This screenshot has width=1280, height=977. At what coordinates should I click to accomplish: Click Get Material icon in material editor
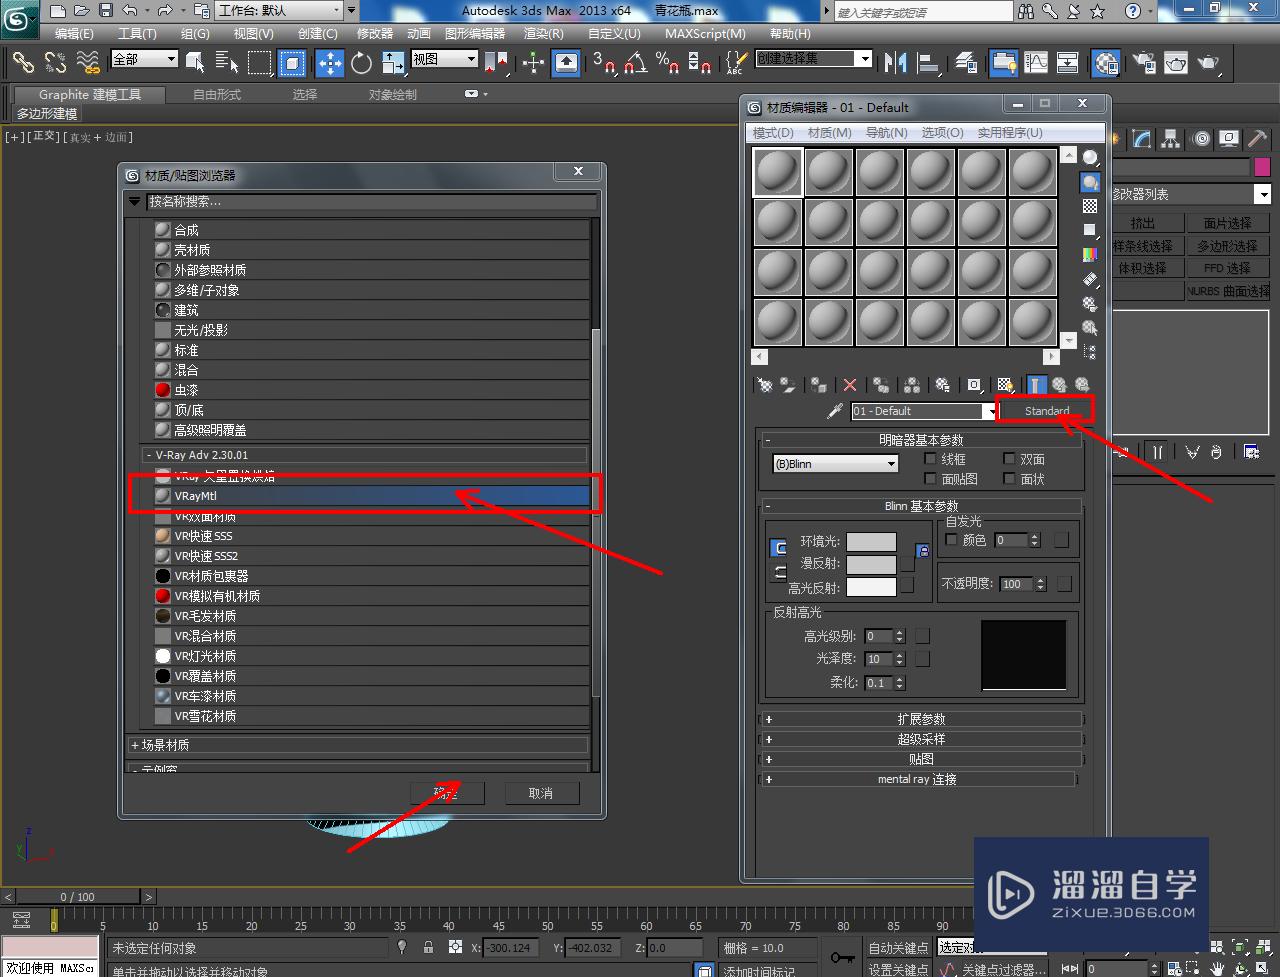coord(765,385)
